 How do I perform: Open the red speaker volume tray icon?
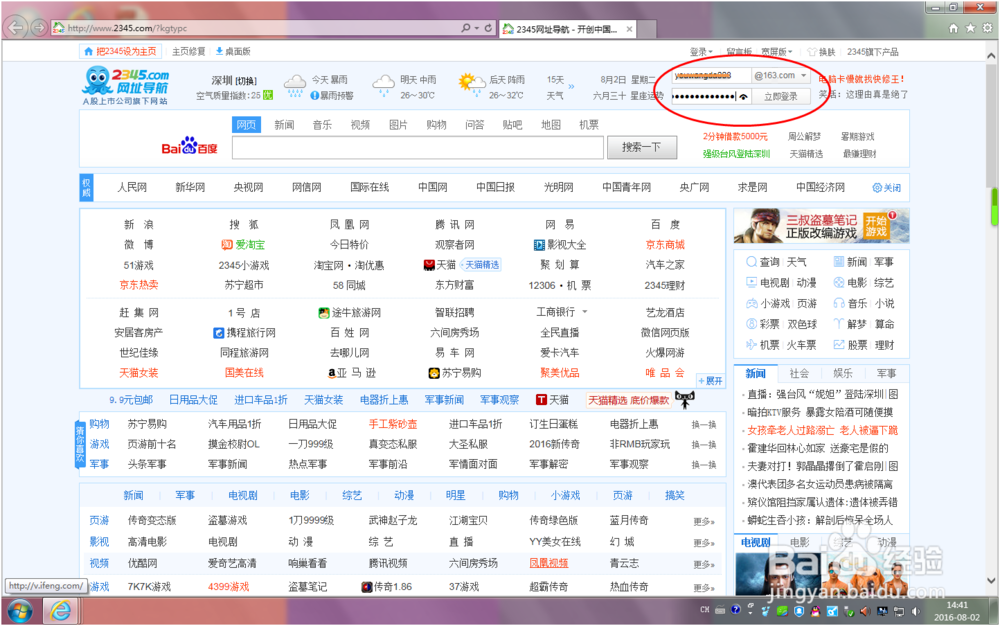click(x=865, y=611)
